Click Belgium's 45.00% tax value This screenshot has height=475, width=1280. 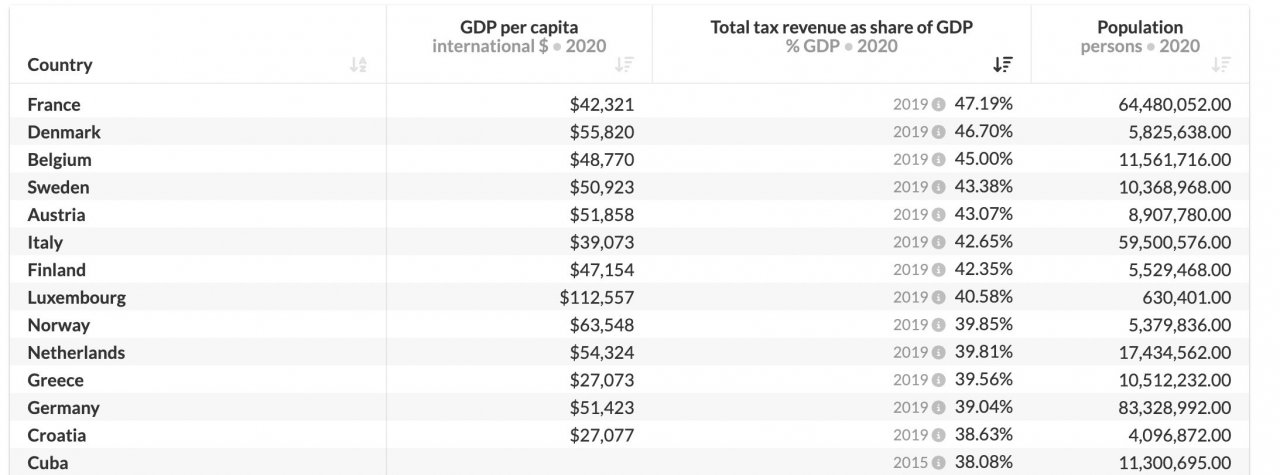(x=983, y=159)
